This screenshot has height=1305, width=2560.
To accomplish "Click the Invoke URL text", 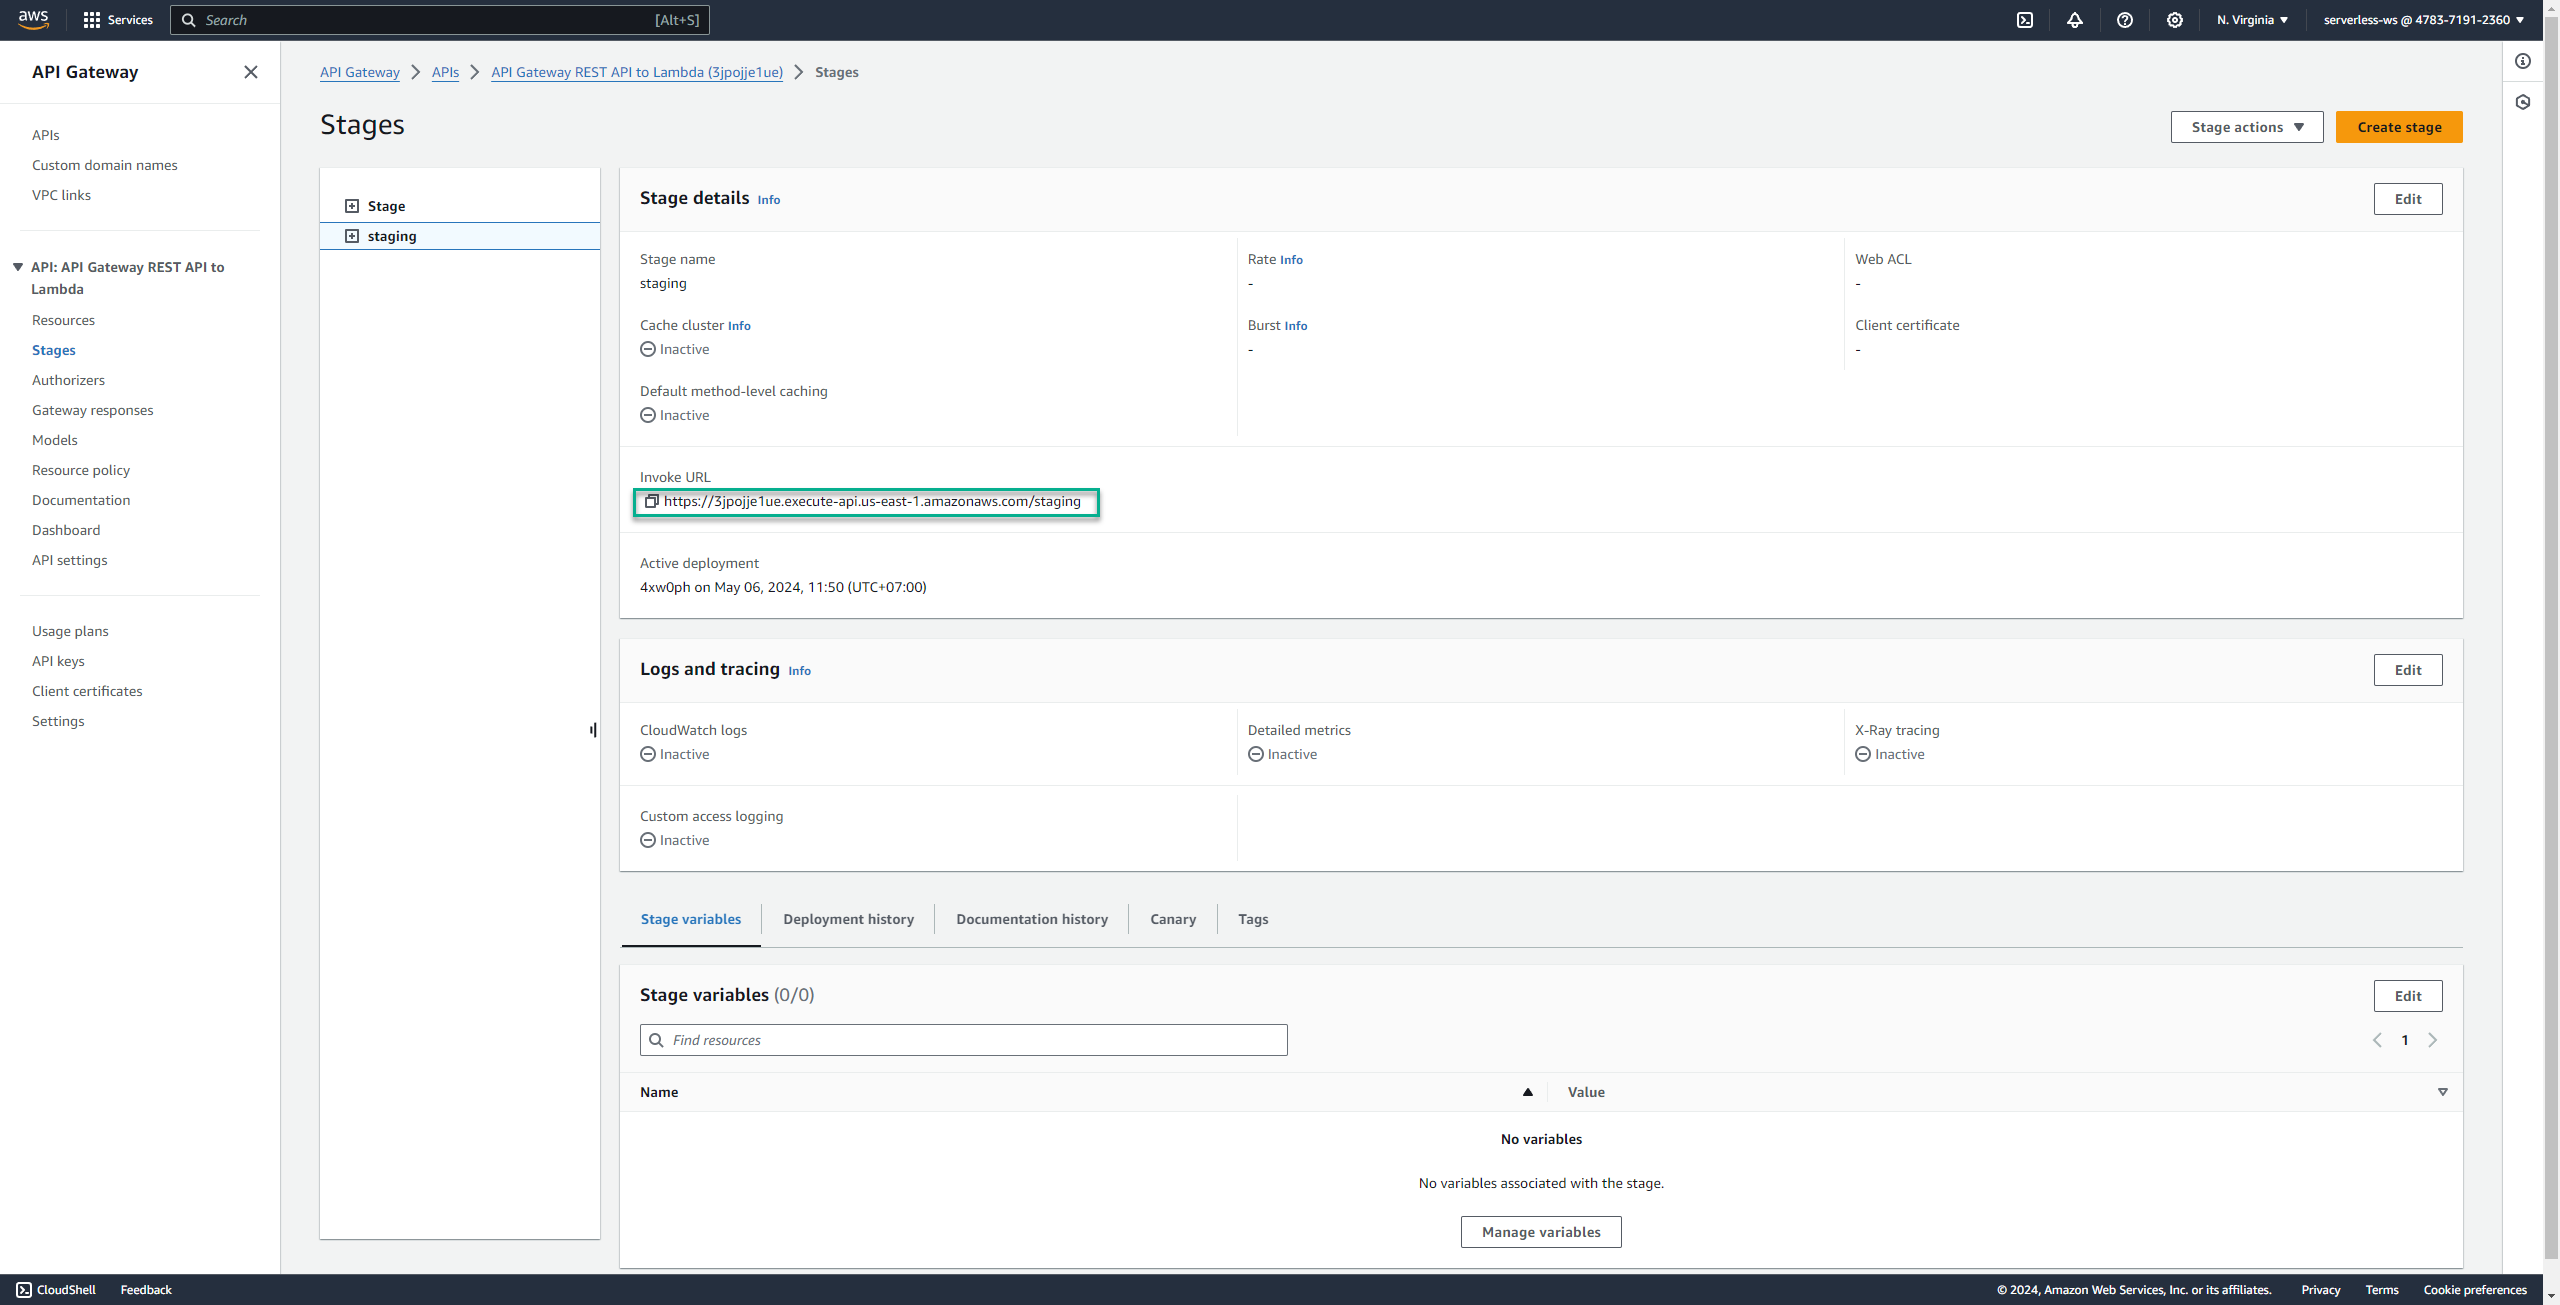I will pos(872,501).
